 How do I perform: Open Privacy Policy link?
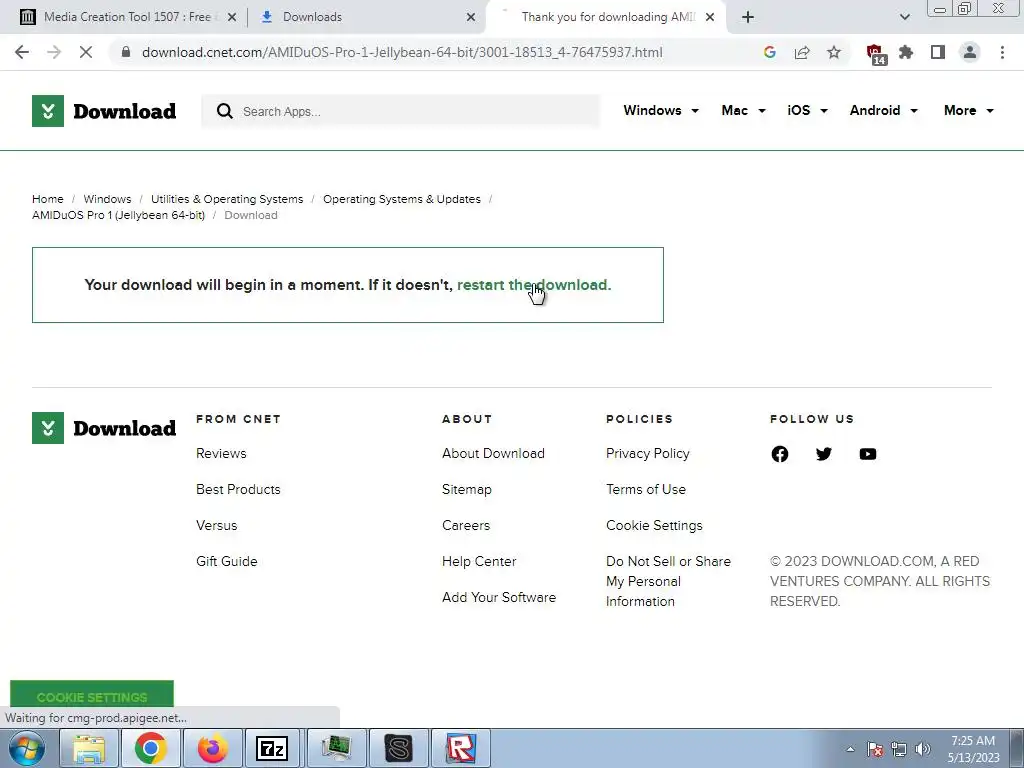pyautogui.click(x=648, y=453)
